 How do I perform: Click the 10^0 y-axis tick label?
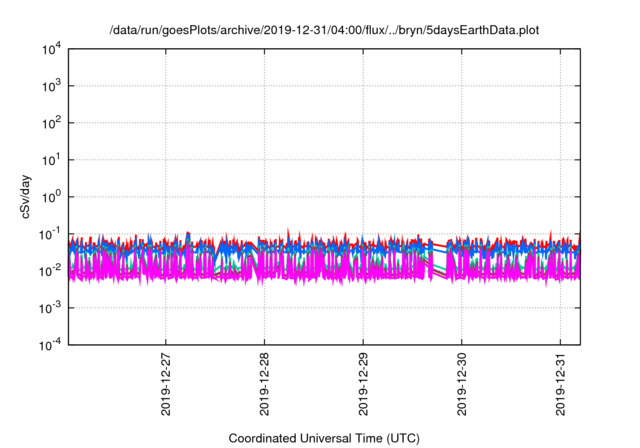click(x=52, y=197)
